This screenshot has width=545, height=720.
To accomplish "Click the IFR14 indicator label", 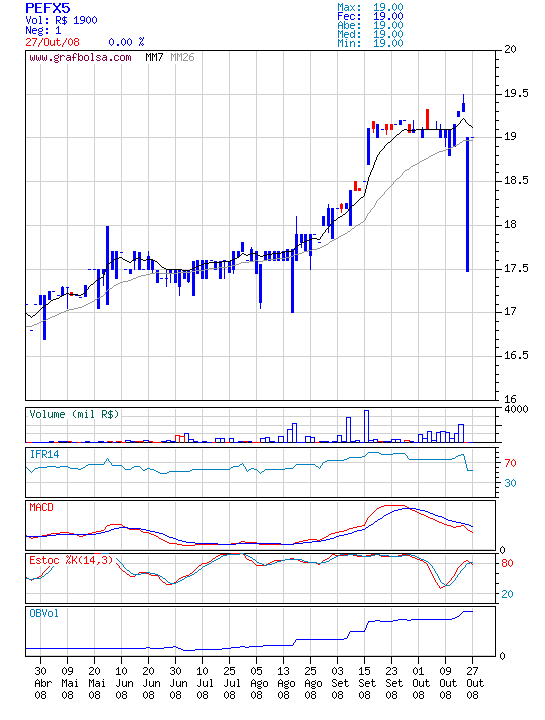I will coord(44,454).
